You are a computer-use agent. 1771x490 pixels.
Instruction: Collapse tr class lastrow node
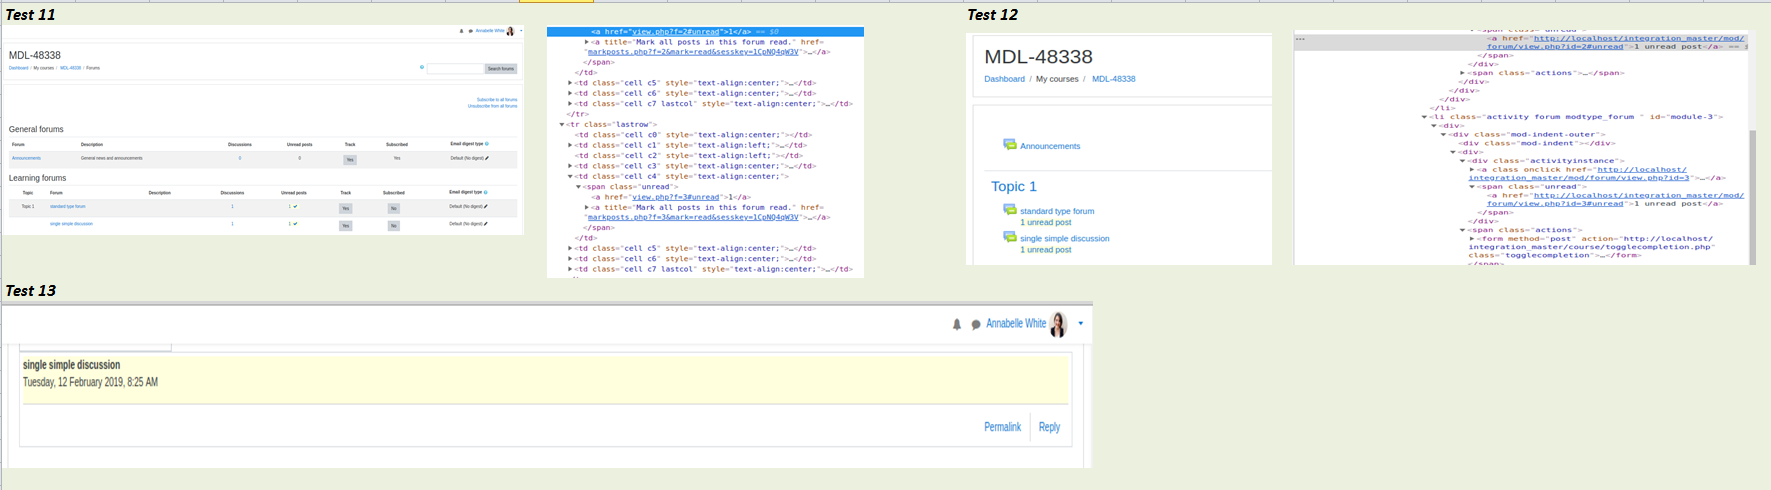tap(562, 125)
